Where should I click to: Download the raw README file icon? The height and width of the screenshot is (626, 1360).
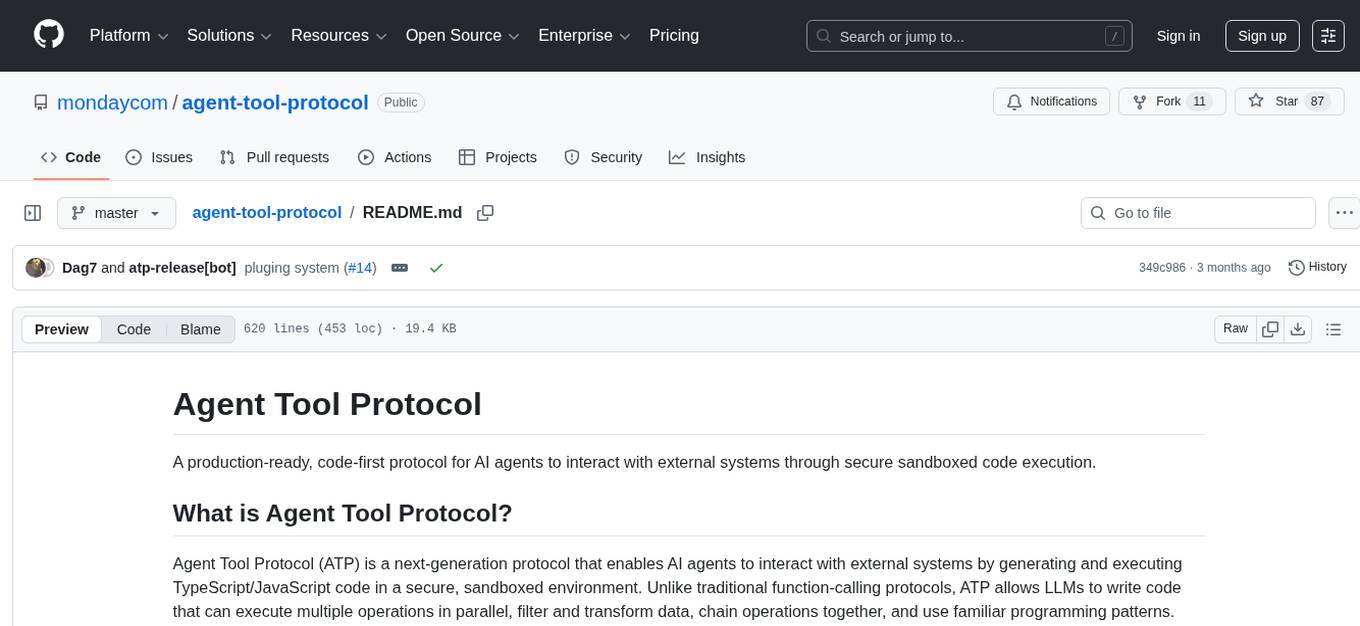1299,328
